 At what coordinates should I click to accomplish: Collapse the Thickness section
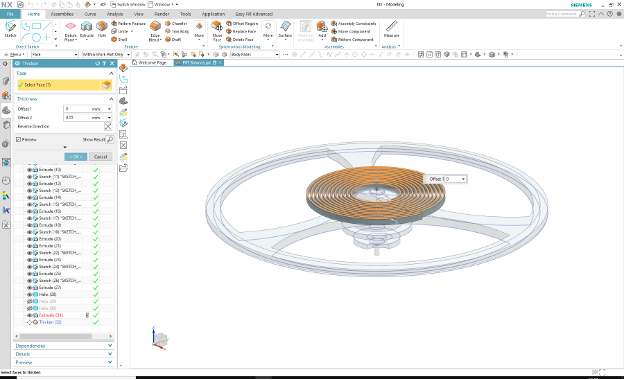[x=111, y=99]
